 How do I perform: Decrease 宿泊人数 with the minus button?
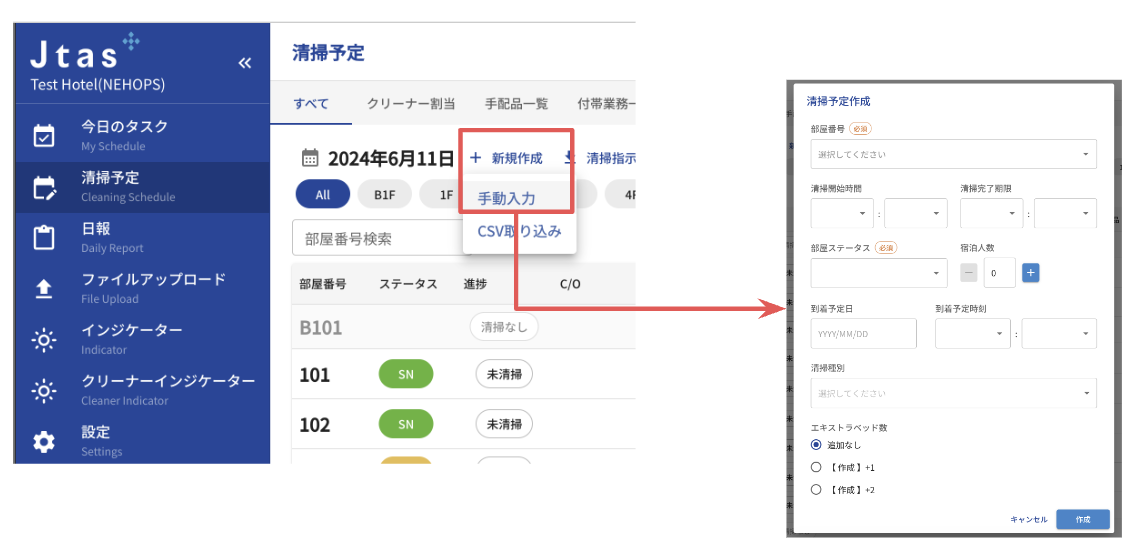point(969,273)
